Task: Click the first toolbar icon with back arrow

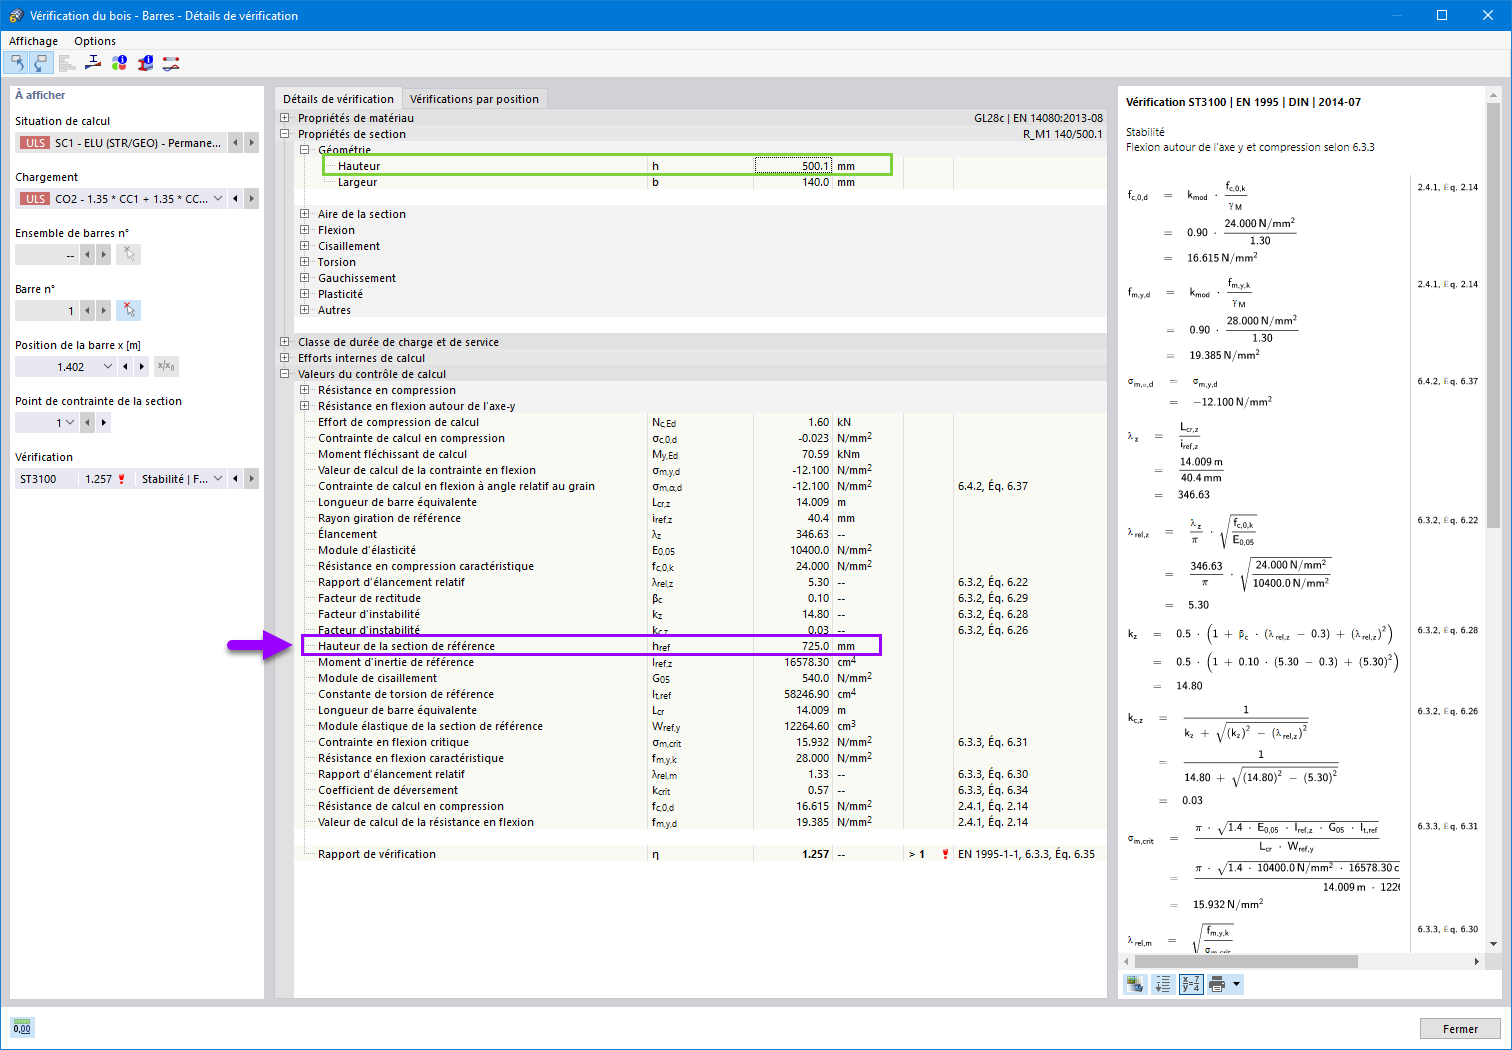Action: [17, 63]
